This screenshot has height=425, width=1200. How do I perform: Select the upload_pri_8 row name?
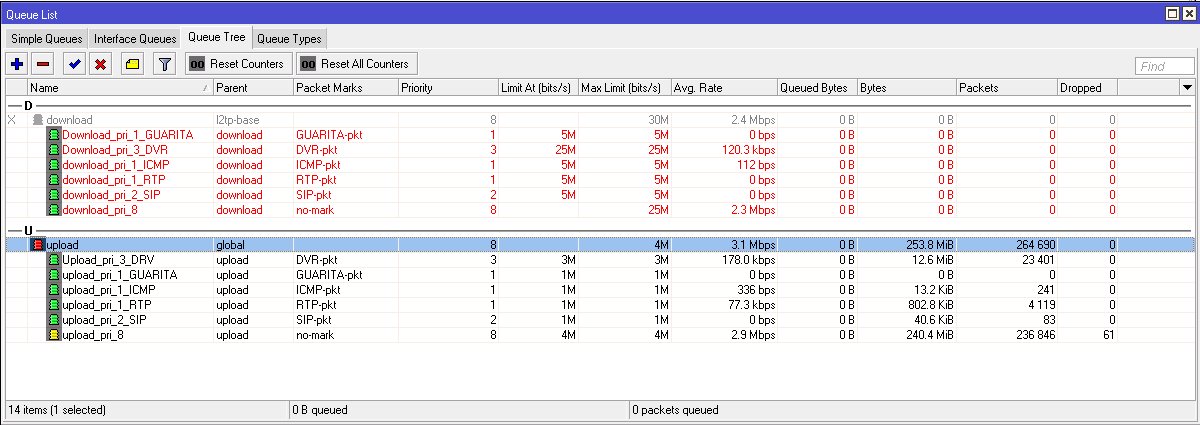93,335
